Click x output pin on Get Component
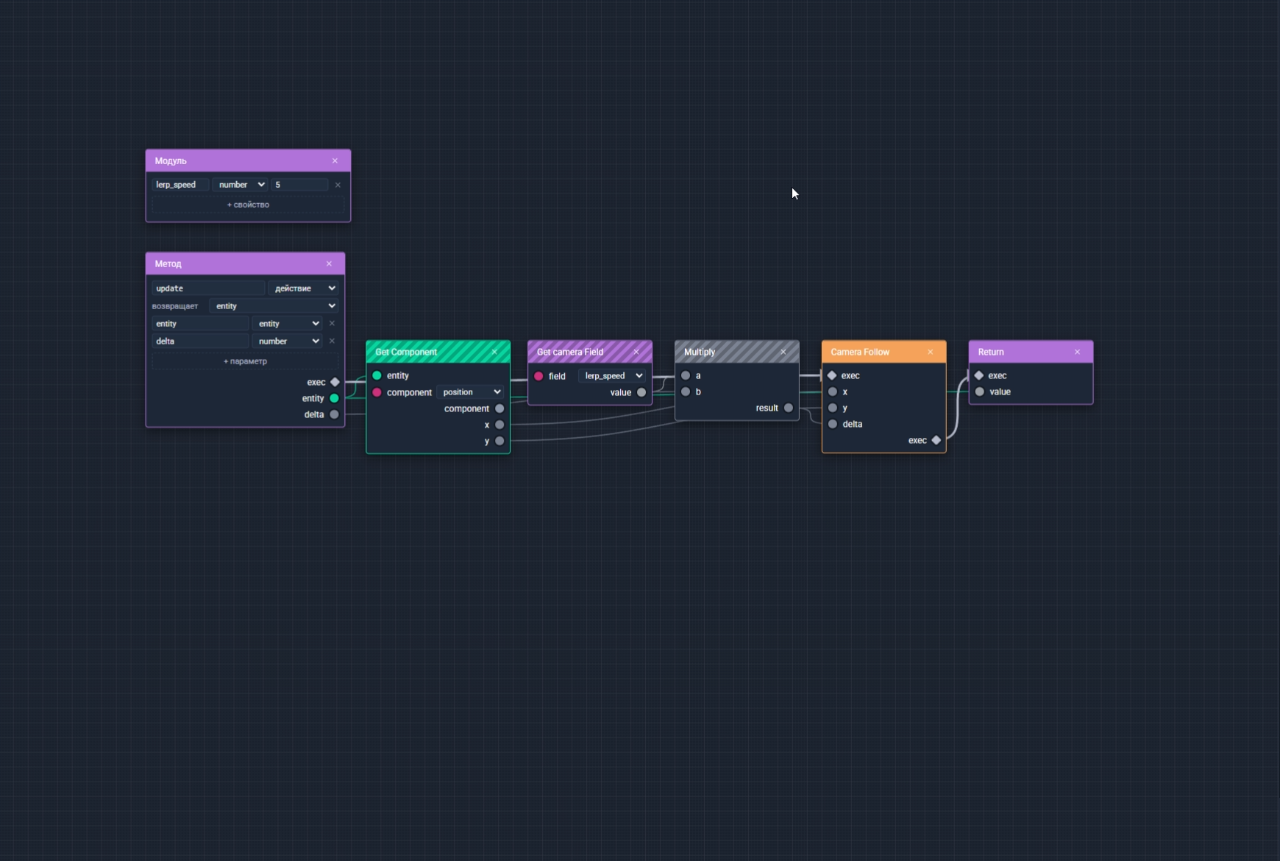This screenshot has width=1280, height=861. click(500, 425)
